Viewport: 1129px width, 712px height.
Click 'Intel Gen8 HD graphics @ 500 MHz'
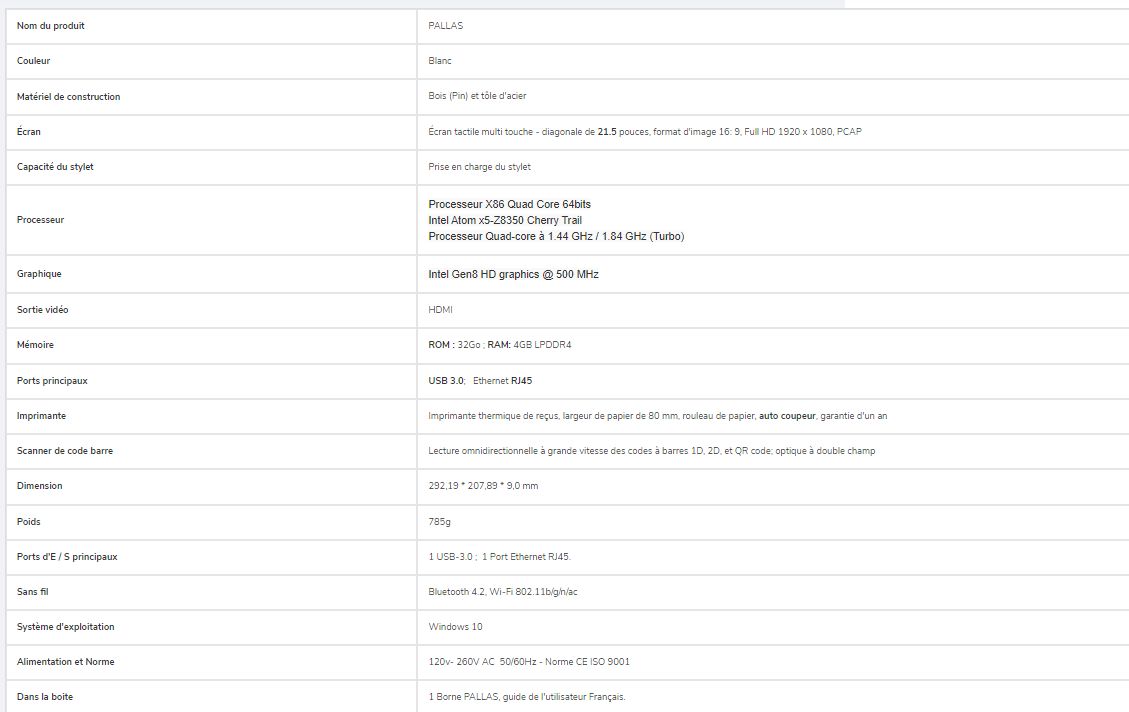coord(513,274)
